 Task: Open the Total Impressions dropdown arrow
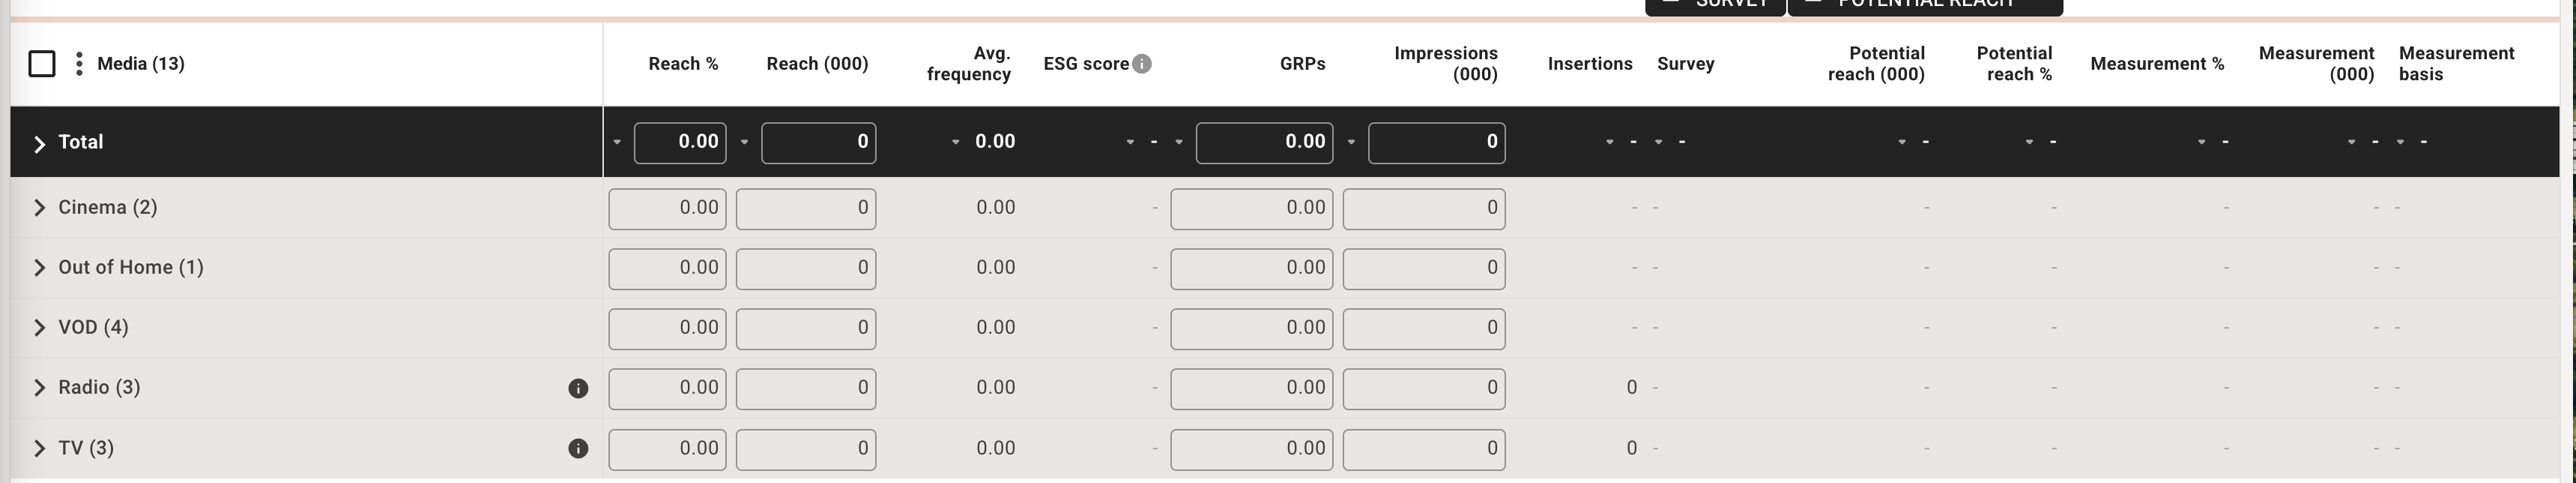coord(1351,142)
